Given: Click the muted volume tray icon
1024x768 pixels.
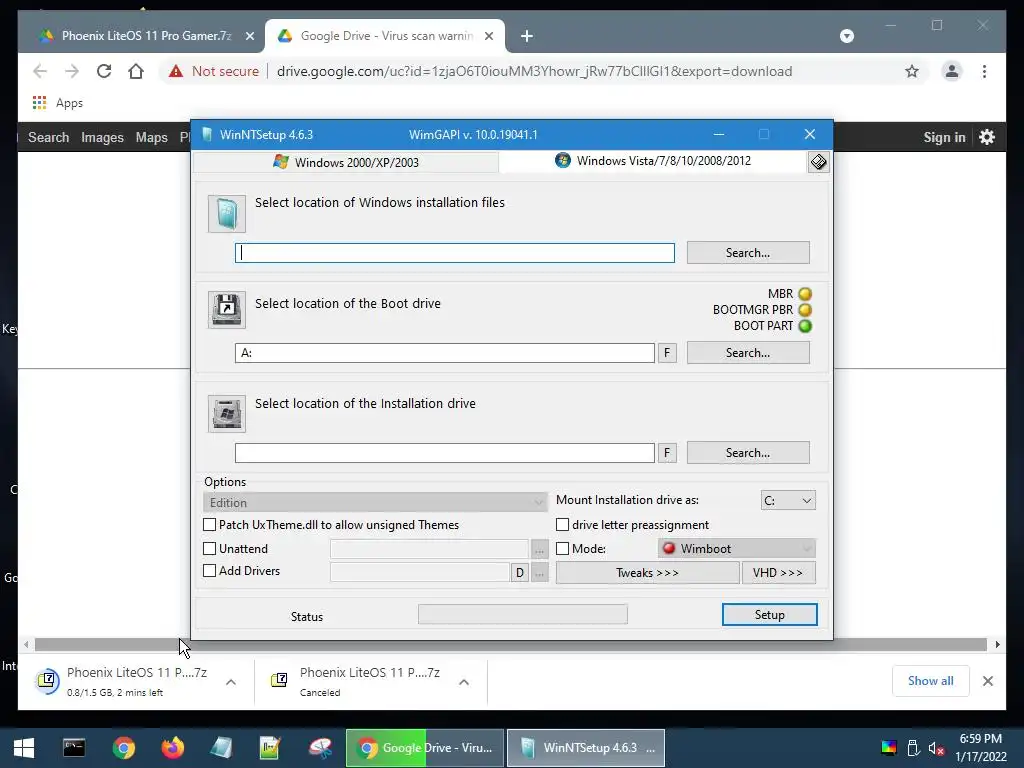Looking at the screenshot, I should pyautogui.click(x=936, y=748).
